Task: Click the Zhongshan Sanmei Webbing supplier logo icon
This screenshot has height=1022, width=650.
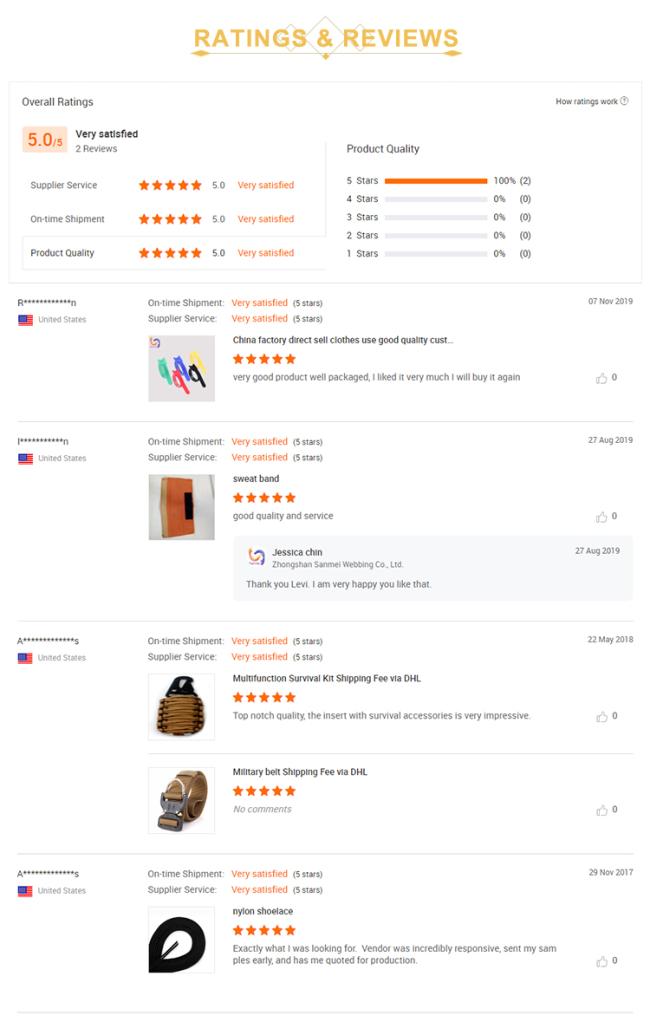Action: 256,557
